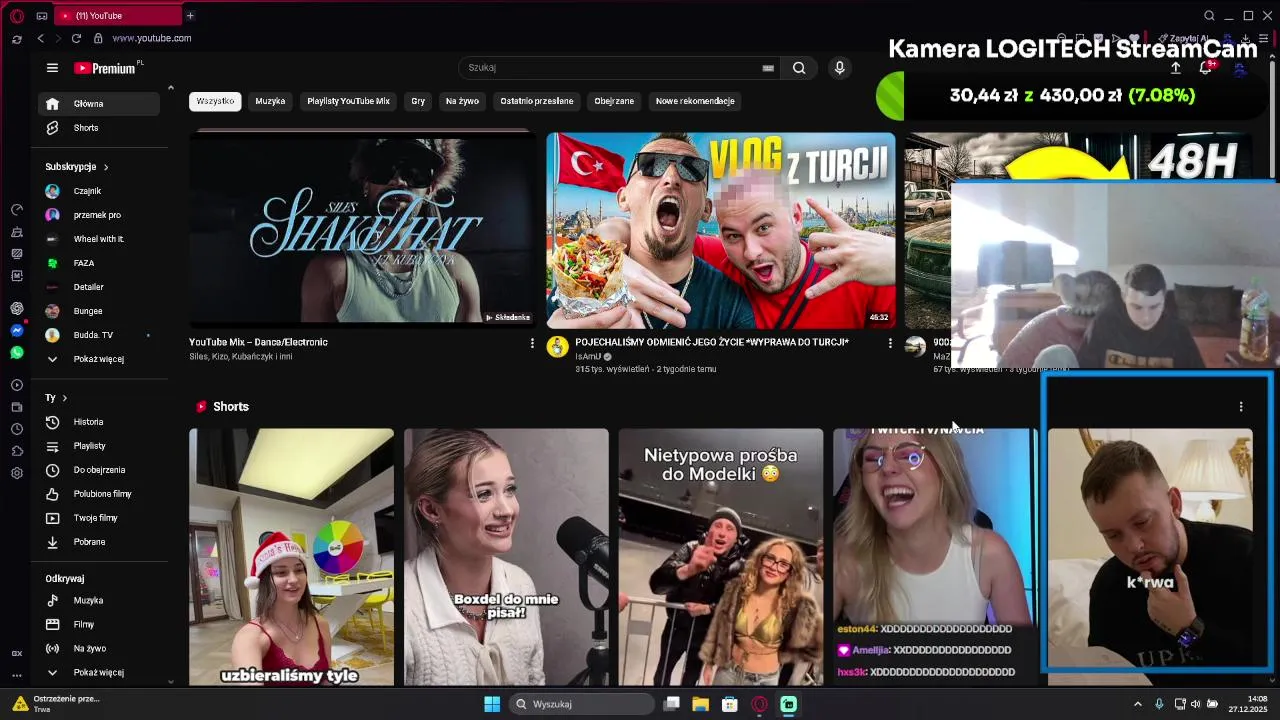Click the site lock icon in address bar
The height and width of the screenshot is (720, 1280).
(97, 38)
